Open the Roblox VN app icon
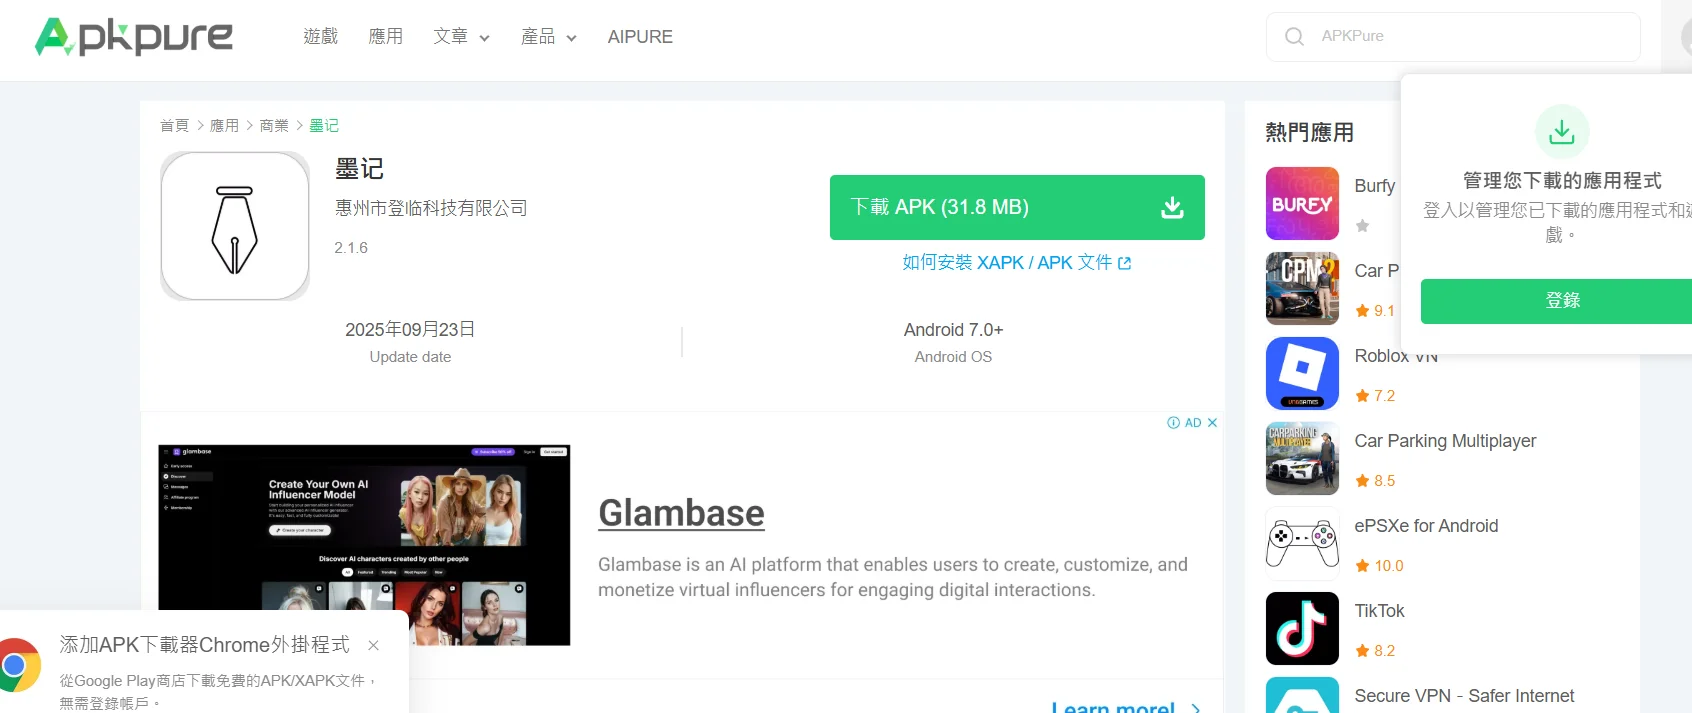This screenshot has width=1692, height=713. coord(1301,373)
